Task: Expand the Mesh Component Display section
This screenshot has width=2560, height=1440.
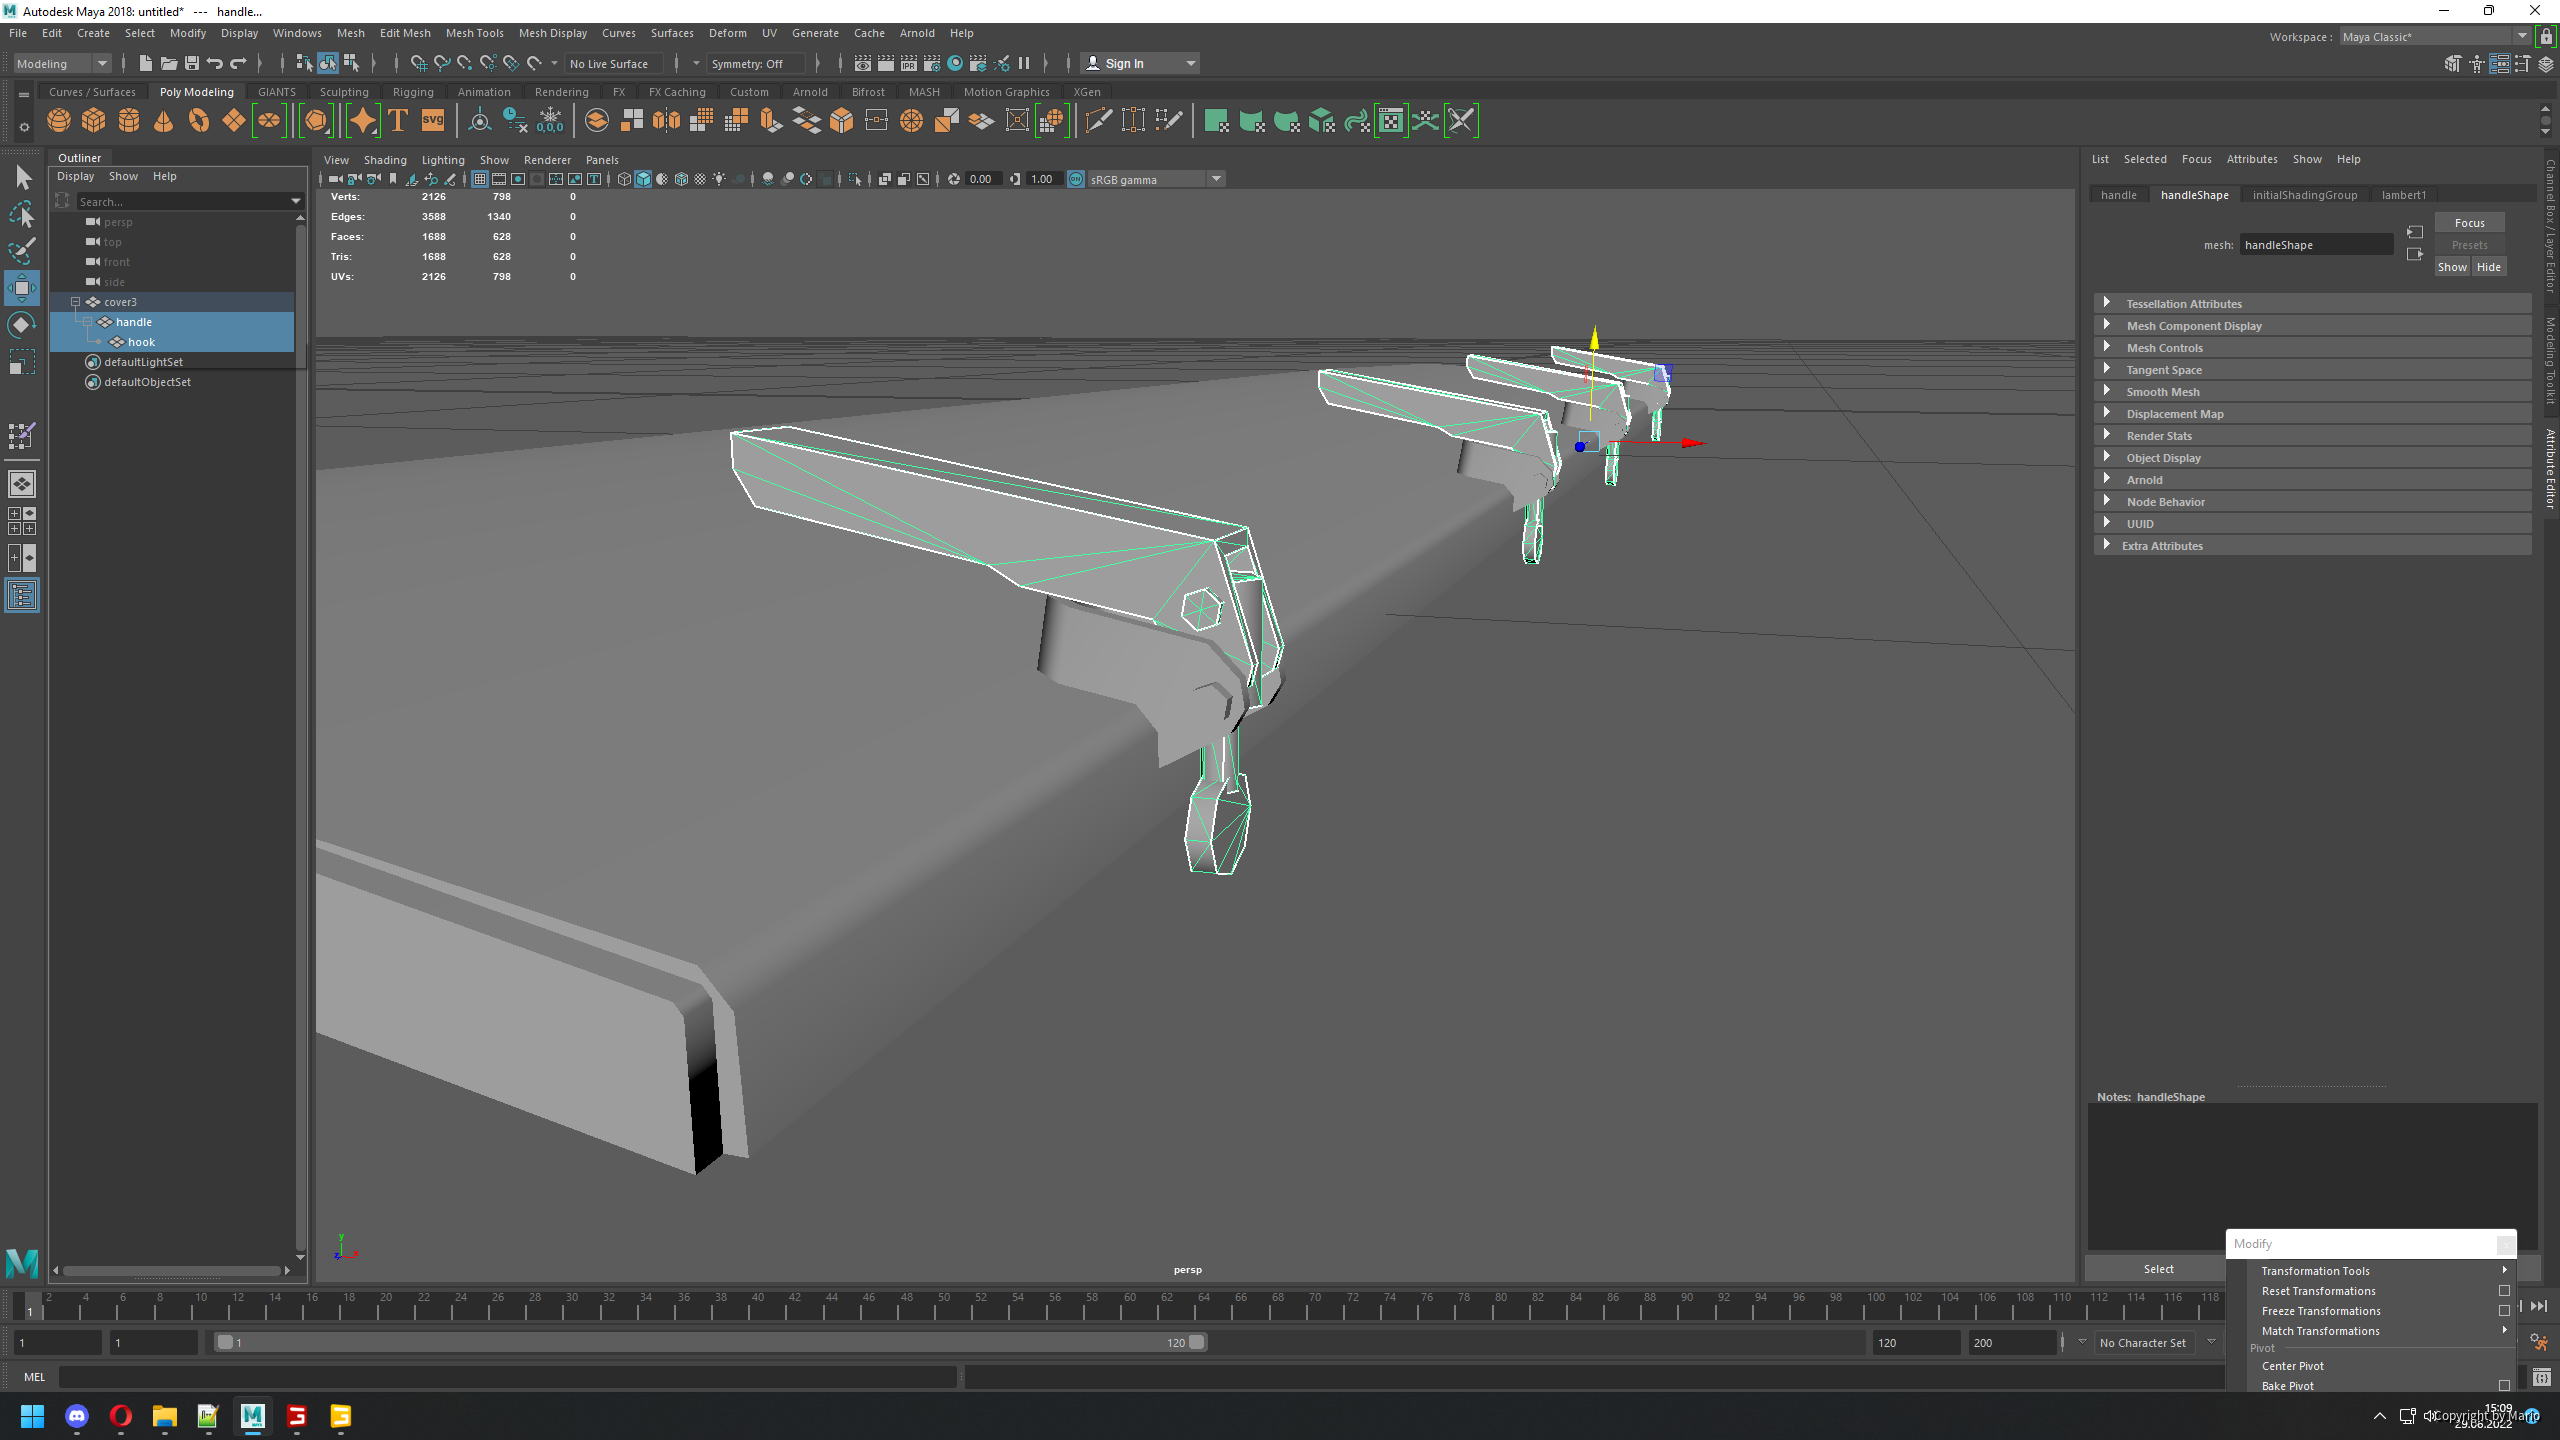Action: coord(2312,325)
